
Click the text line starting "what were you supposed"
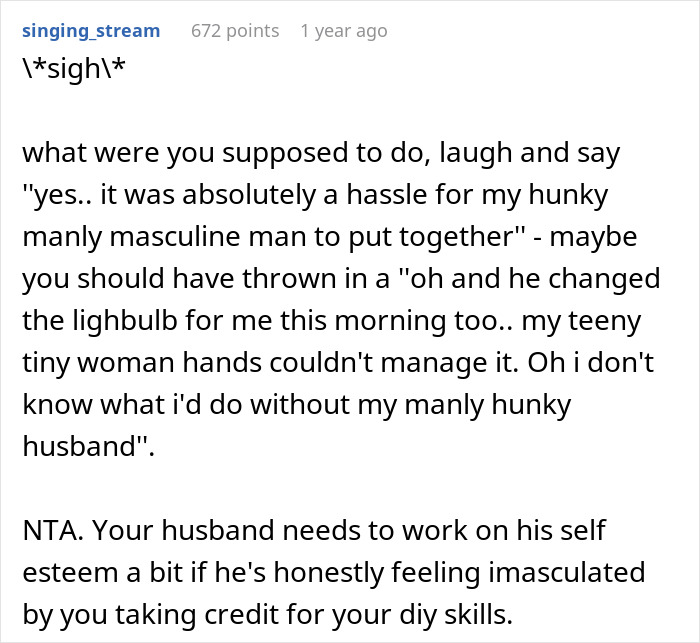click(x=321, y=154)
